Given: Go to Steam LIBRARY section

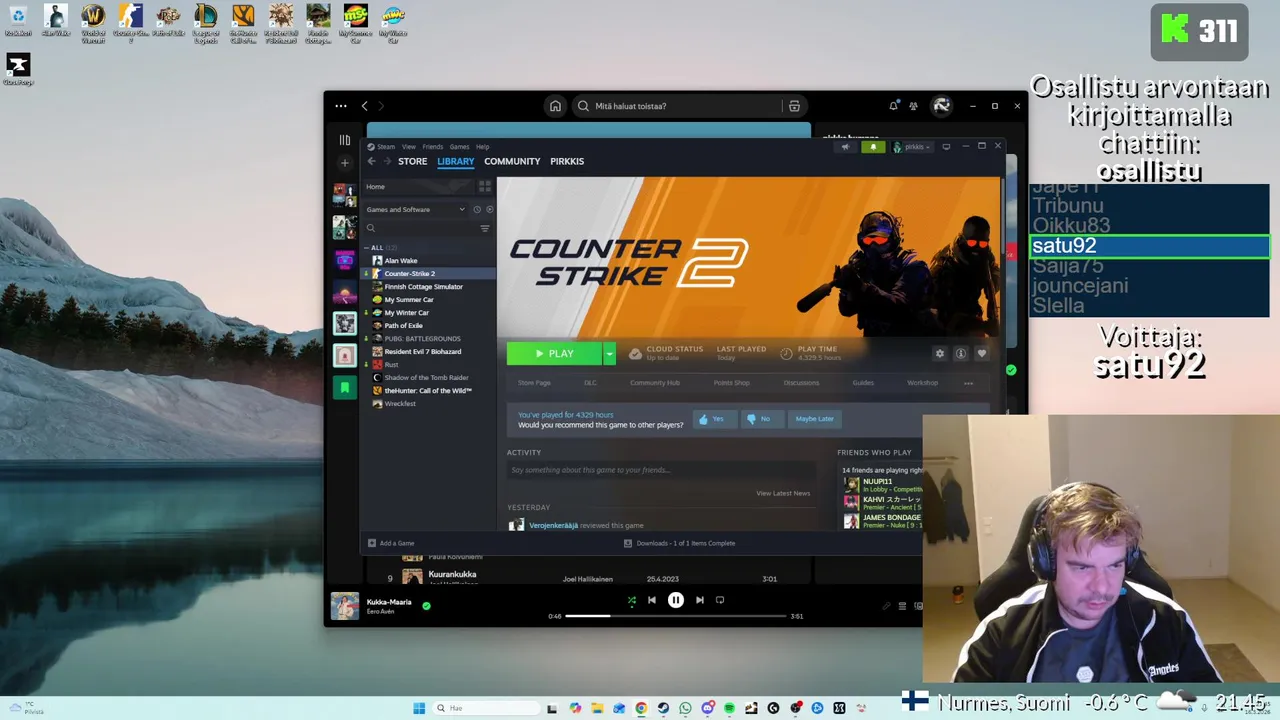Looking at the screenshot, I should point(455,161).
